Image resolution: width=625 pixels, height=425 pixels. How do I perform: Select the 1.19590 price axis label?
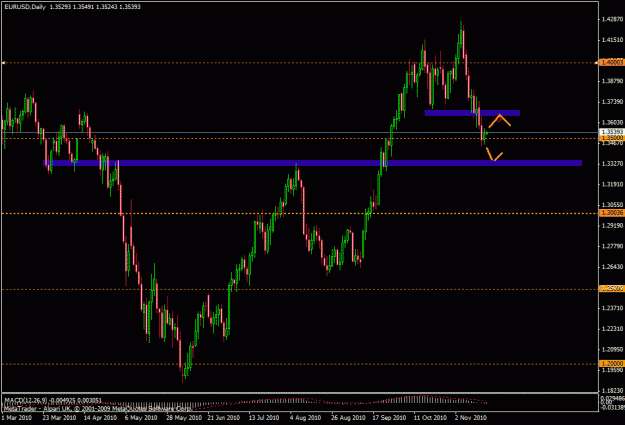(612, 370)
